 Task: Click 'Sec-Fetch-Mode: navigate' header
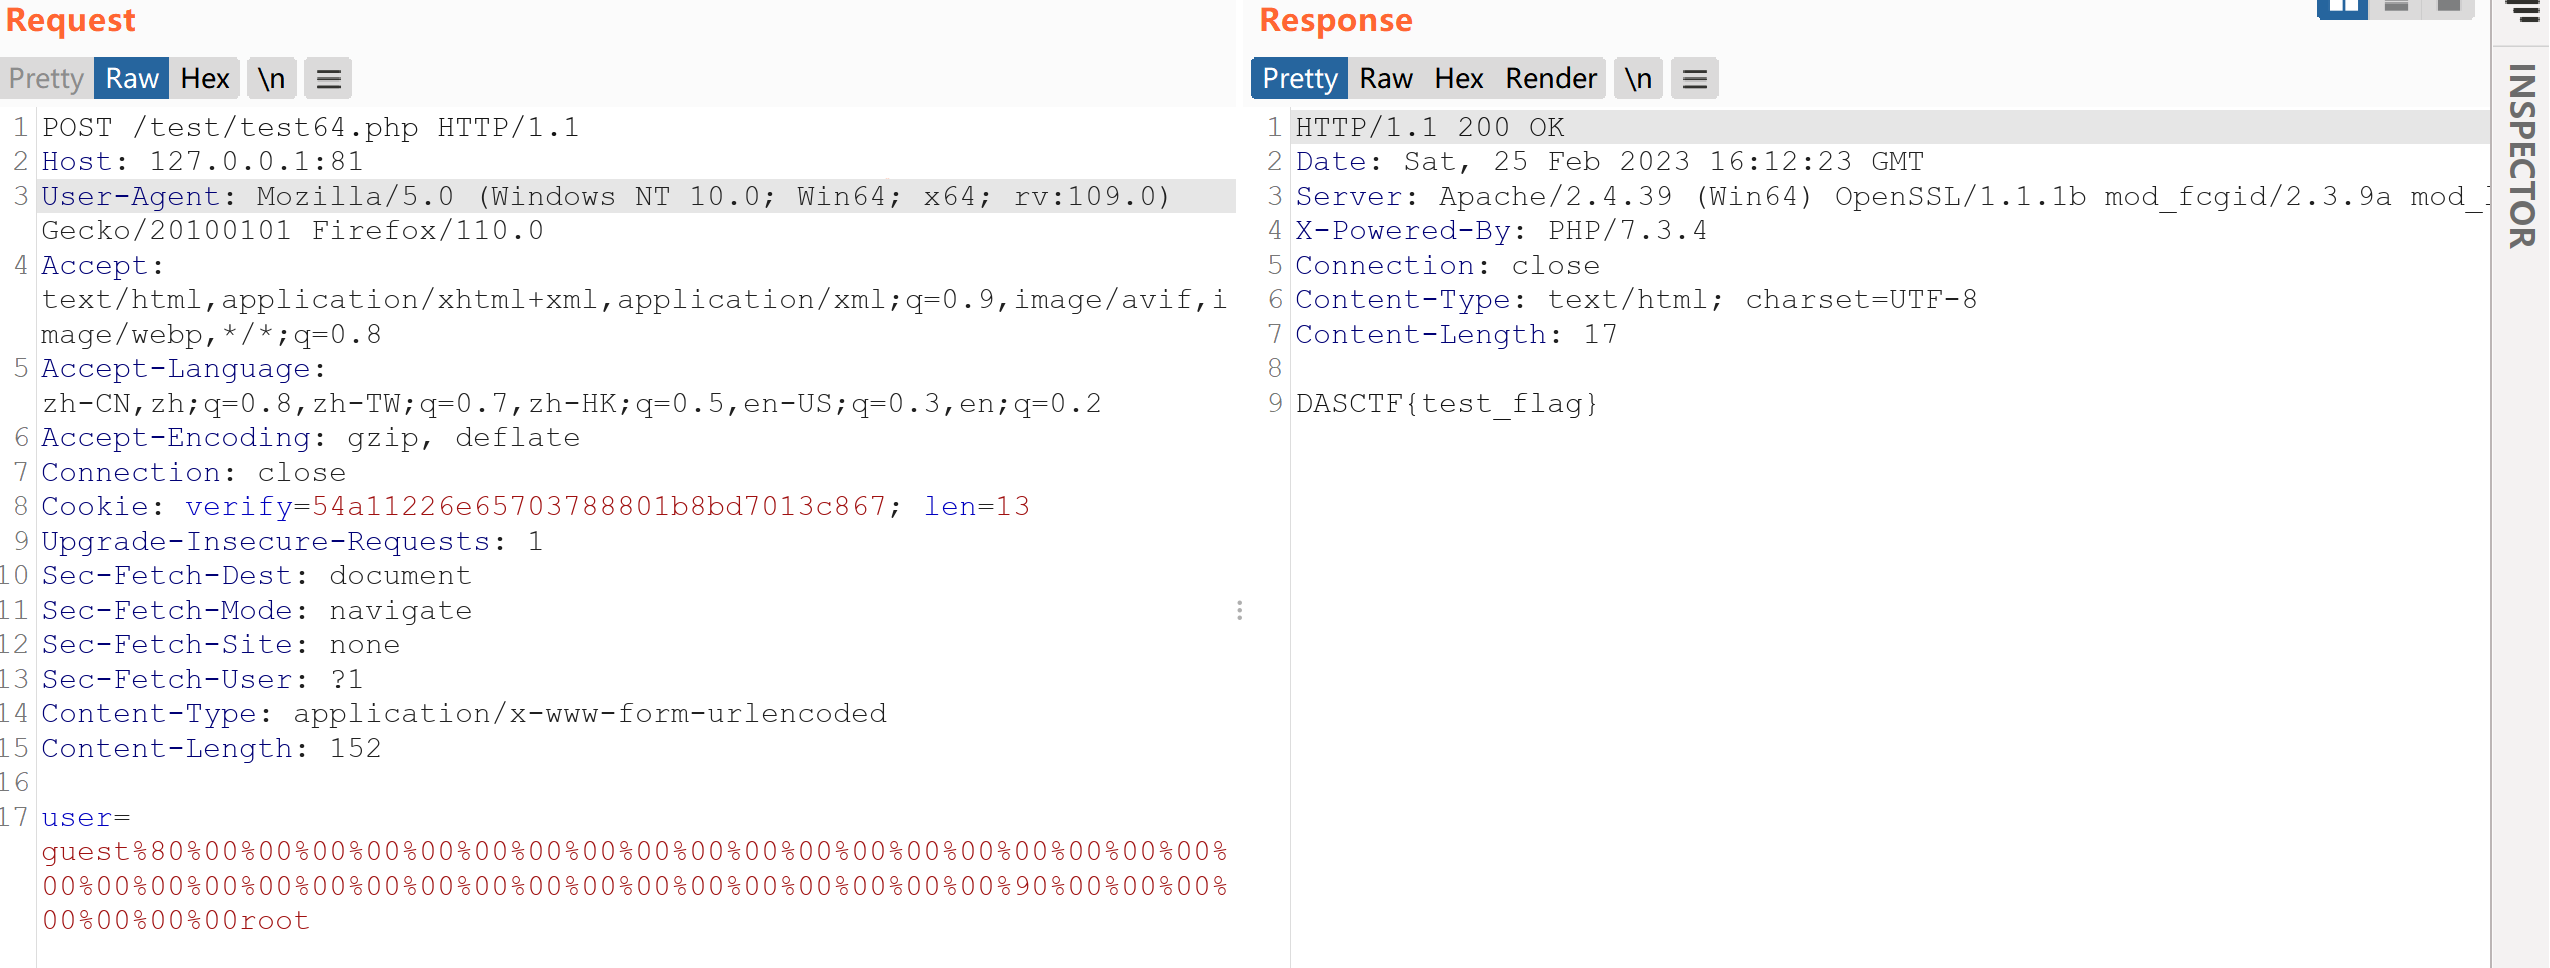click(256, 611)
